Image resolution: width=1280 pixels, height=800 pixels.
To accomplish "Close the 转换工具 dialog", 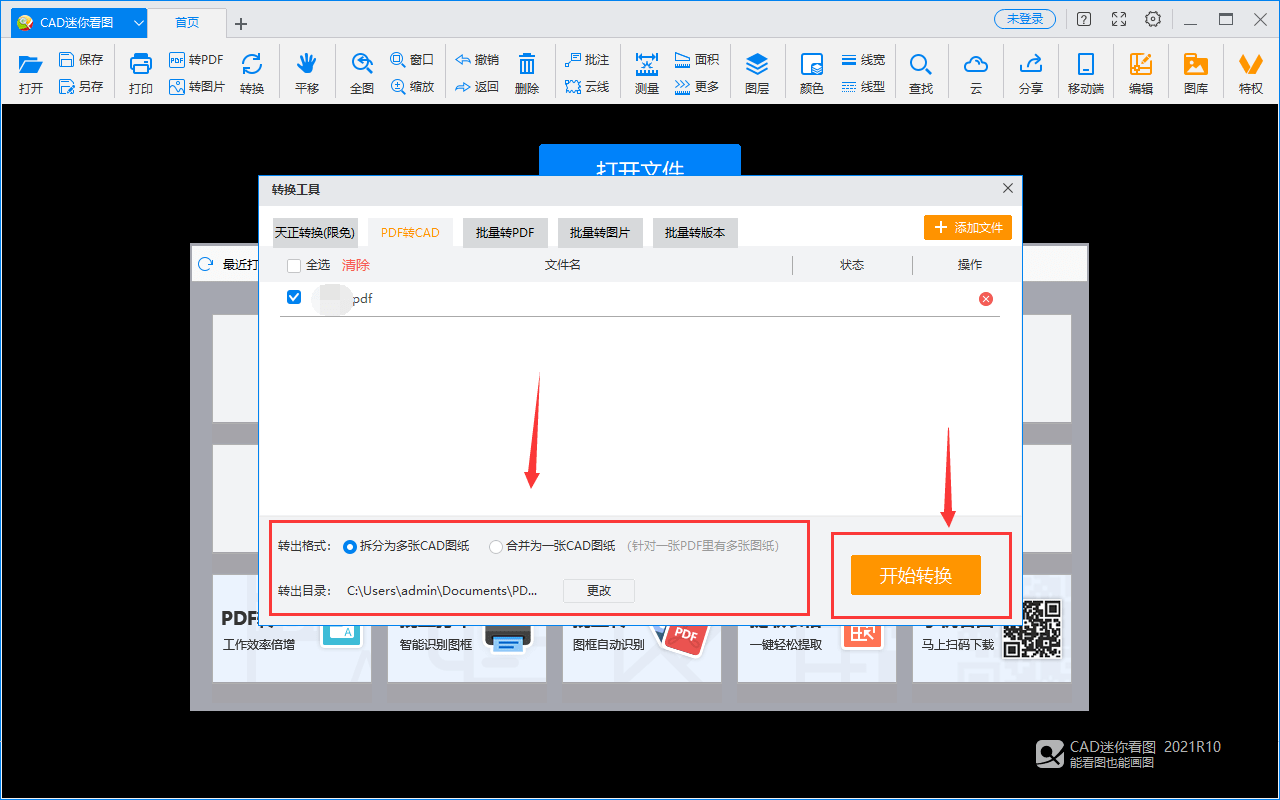I will pyautogui.click(x=1008, y=188).
